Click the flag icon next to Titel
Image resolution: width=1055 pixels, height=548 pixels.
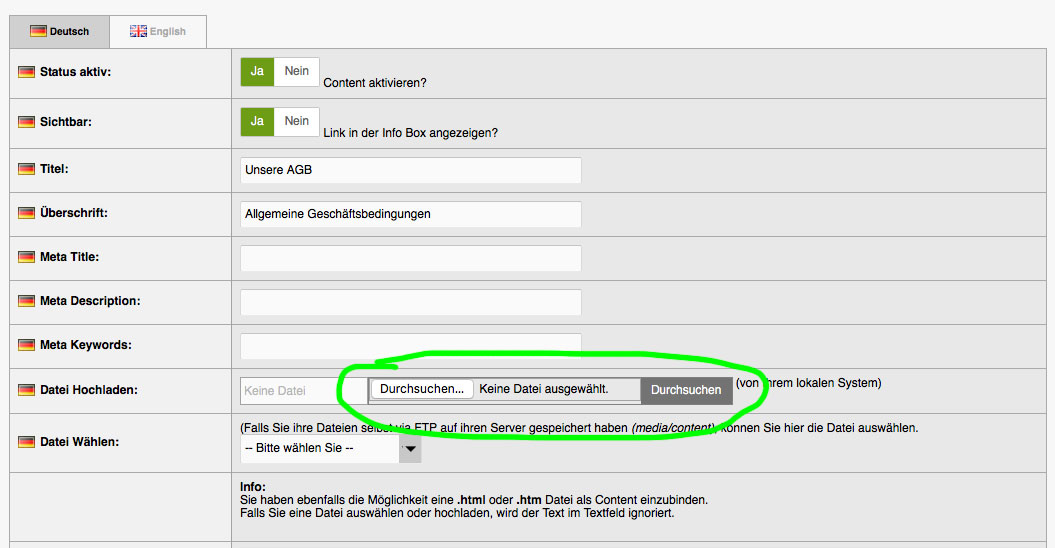[x=27, y=170]
